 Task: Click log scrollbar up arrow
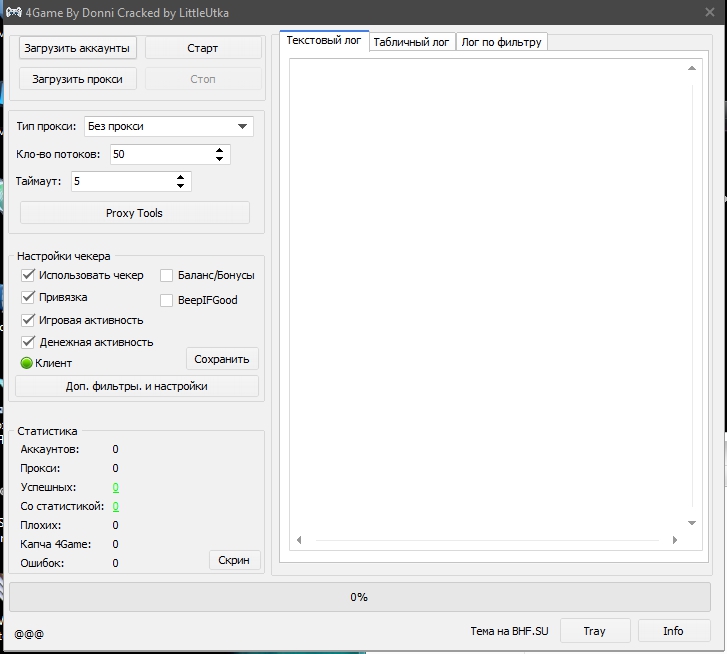(692, 68)
